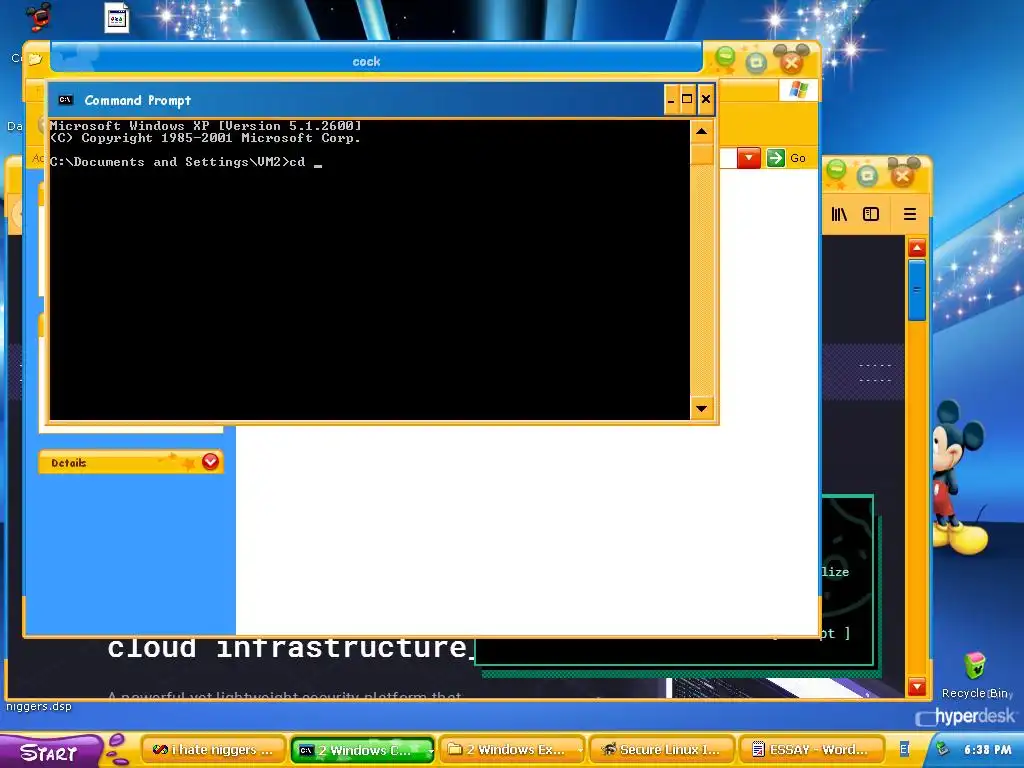Image resolution: width=1024 pixels, height=768 pixels.
Task: Select the Mickey icon on the desktop
Action: (38, 16)
